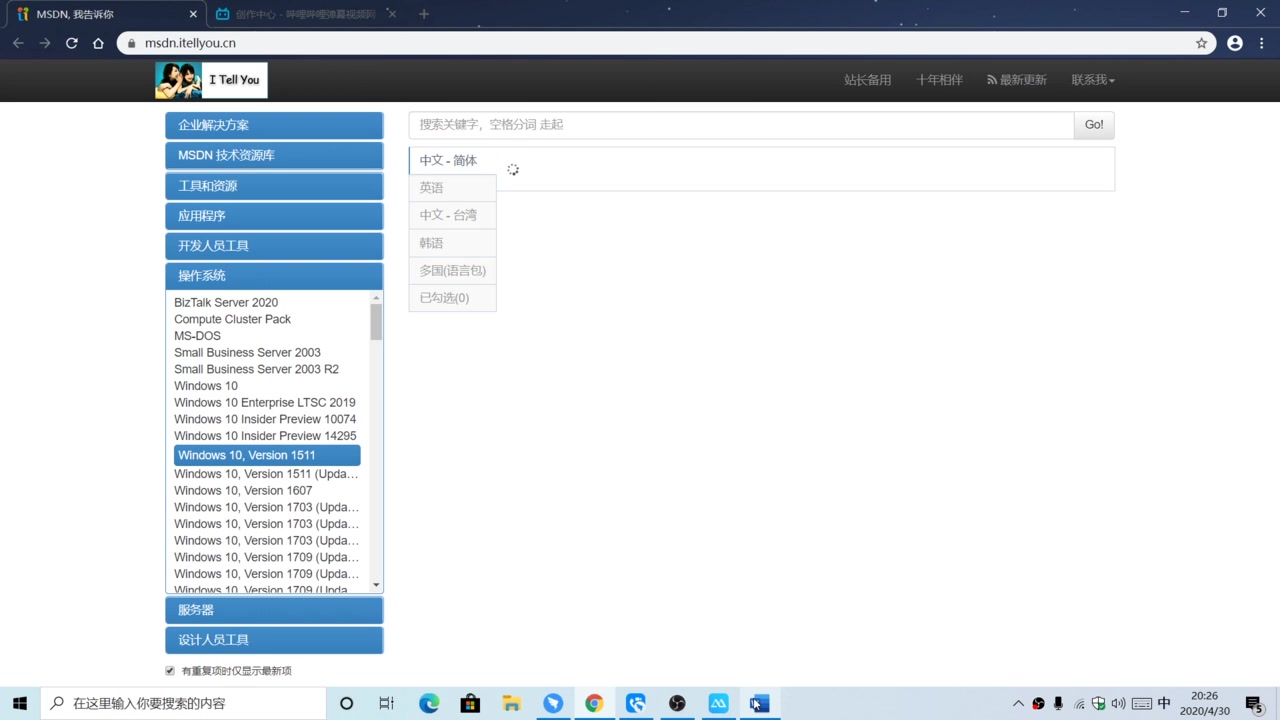Viewport: 1280px width, 720px height.
Task: Open OBS Studio from the taskbar
Action: [x=677, y=703]
